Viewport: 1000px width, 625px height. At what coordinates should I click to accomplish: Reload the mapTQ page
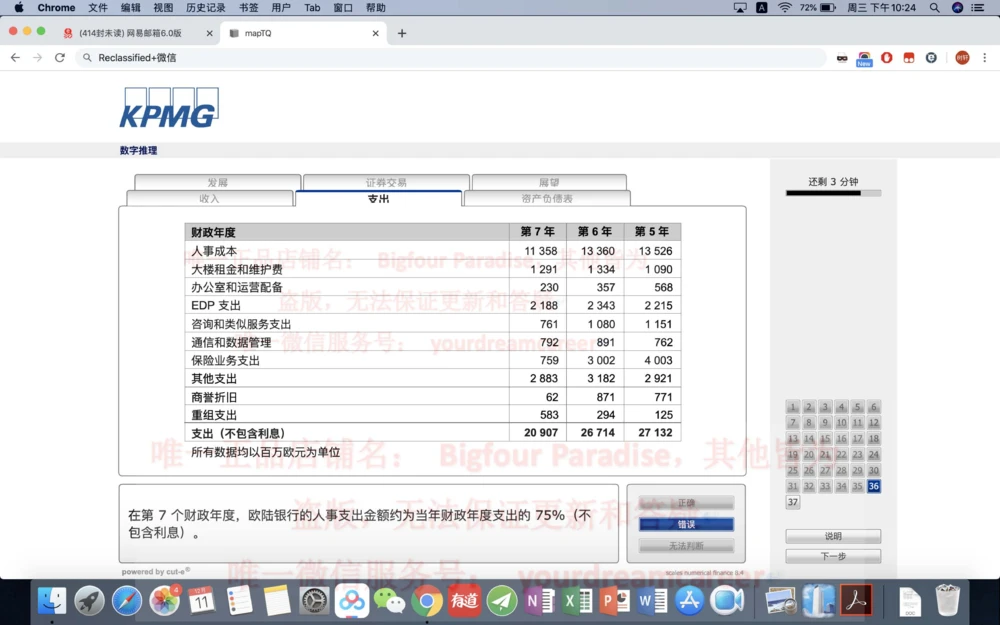59,58
